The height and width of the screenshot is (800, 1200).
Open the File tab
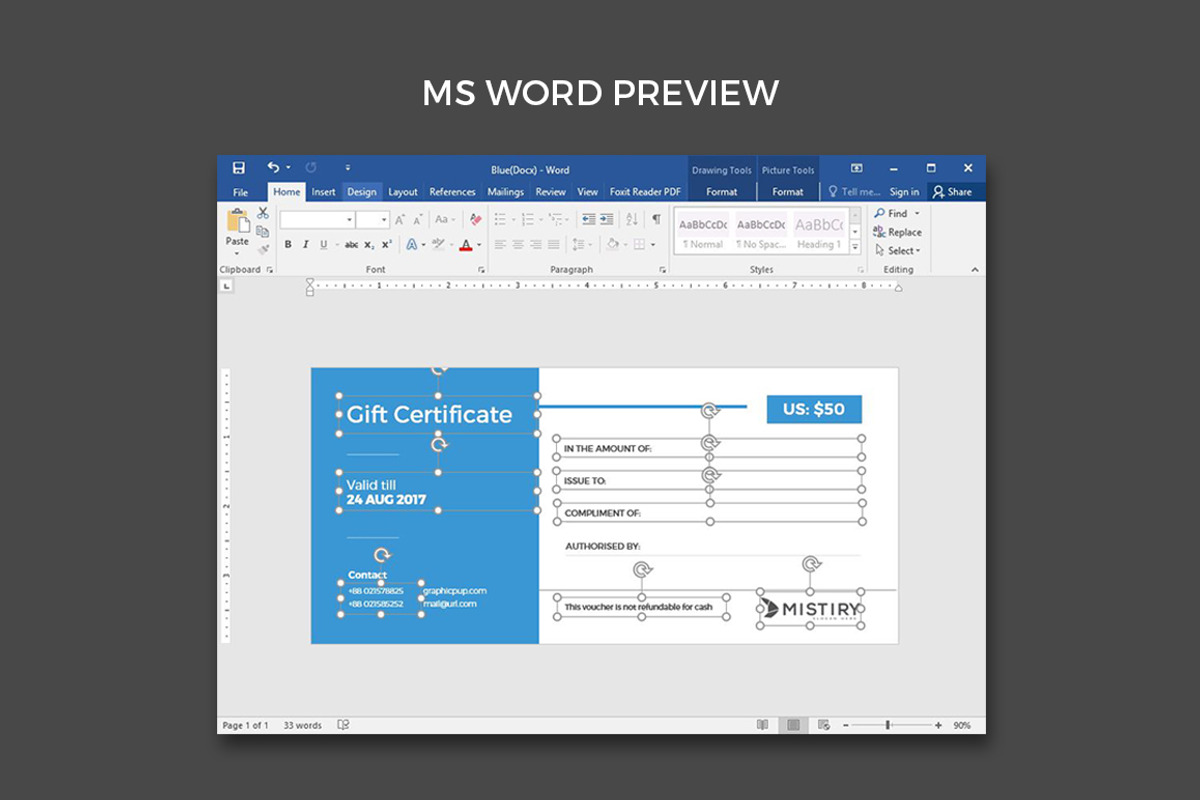point(241,192)
